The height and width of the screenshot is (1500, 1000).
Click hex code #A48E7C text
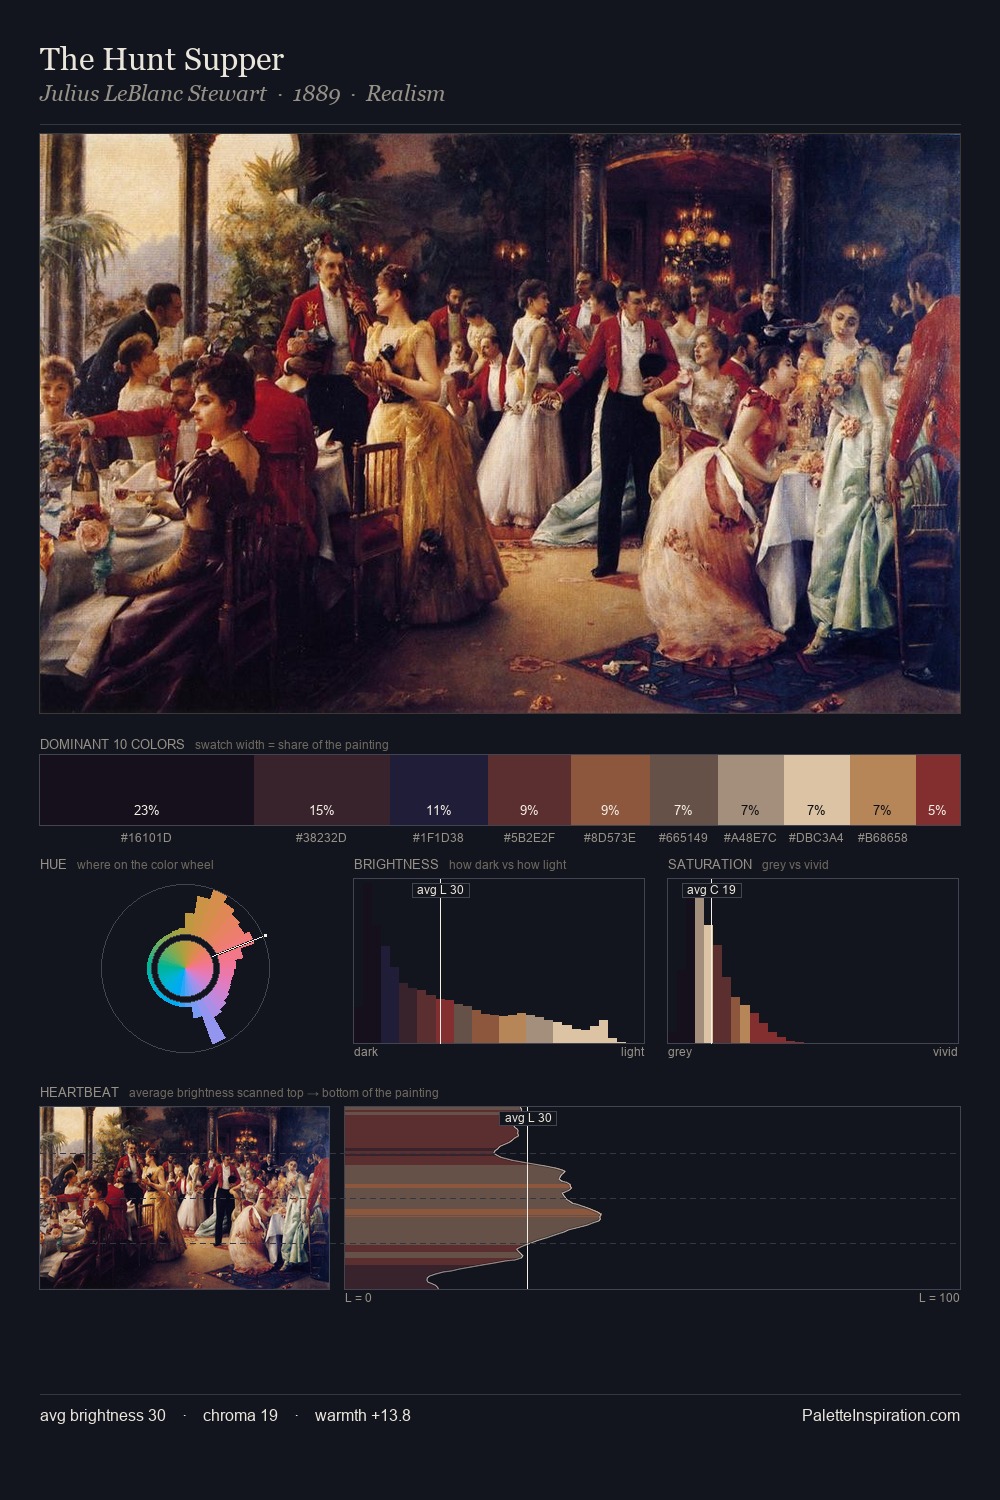[750, 838]
